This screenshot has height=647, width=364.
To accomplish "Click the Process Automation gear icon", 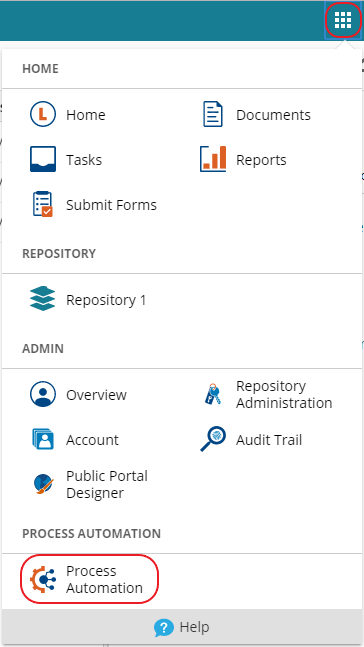I will (x=43, y=579).
